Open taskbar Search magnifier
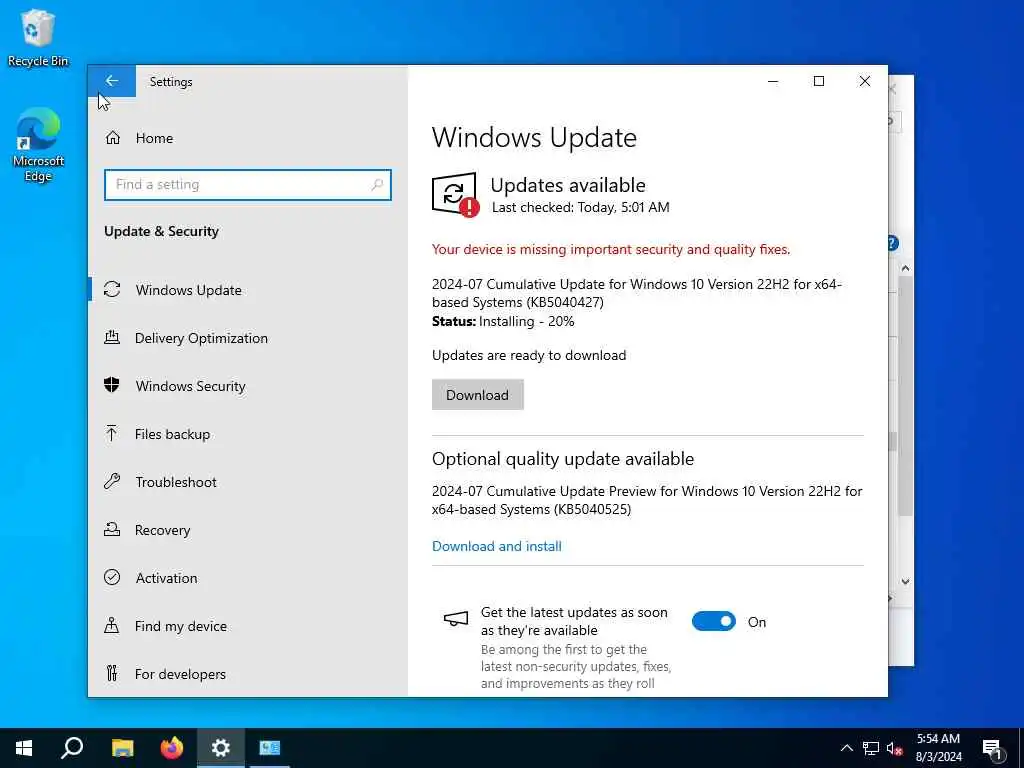Image resolution: width=1024 pixels, height=768 pixels. (x=72, y=748)
